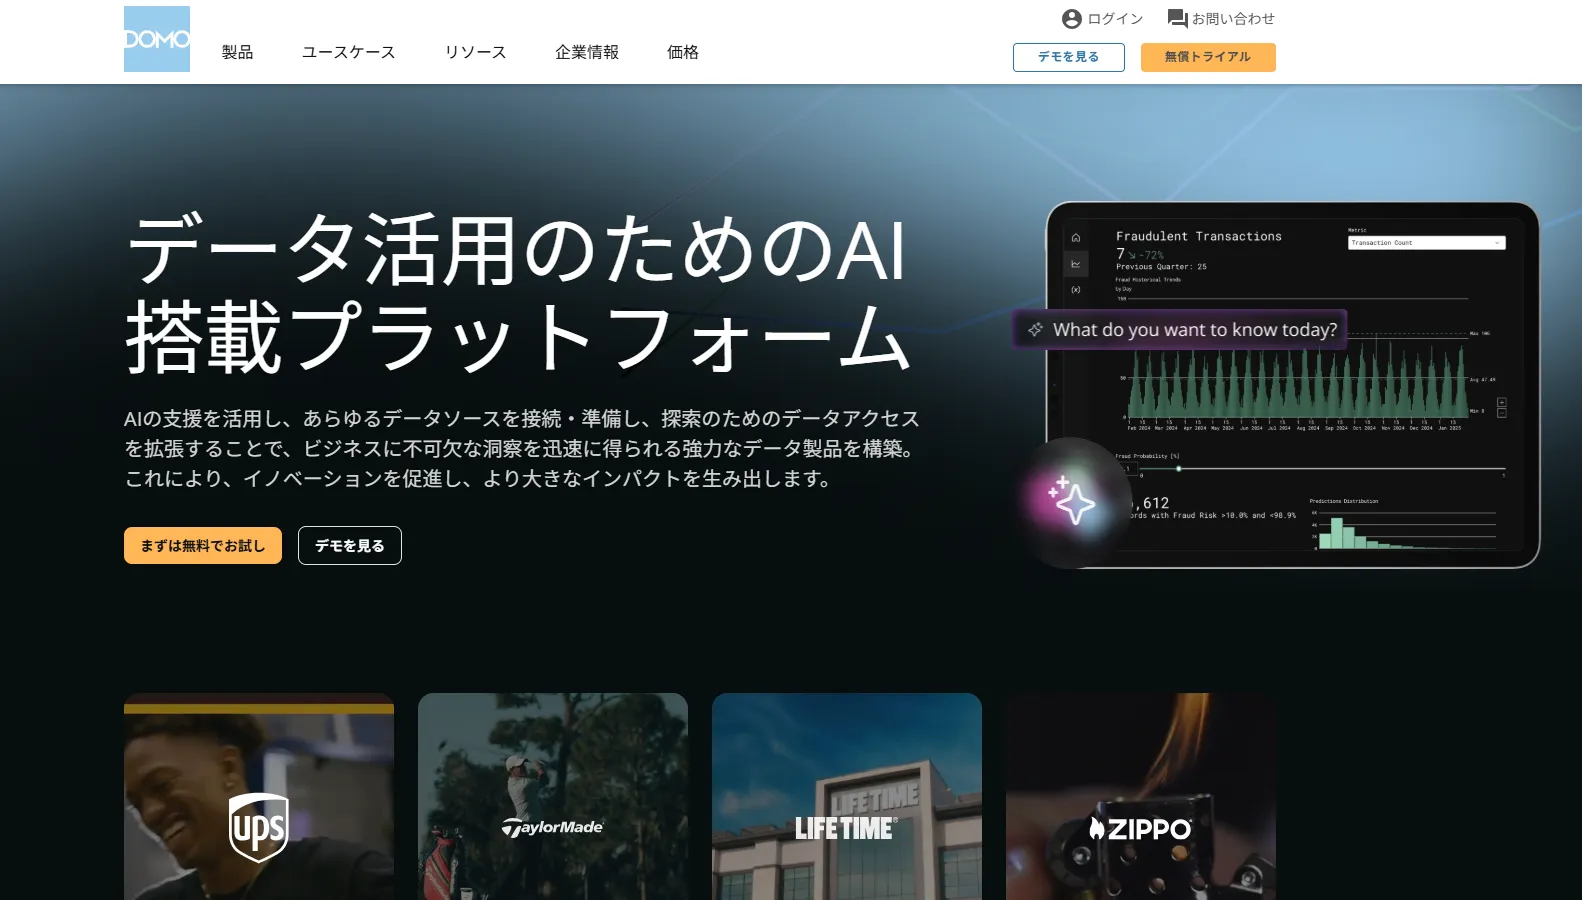Open the Zippo customer story card

[1141, 796]
